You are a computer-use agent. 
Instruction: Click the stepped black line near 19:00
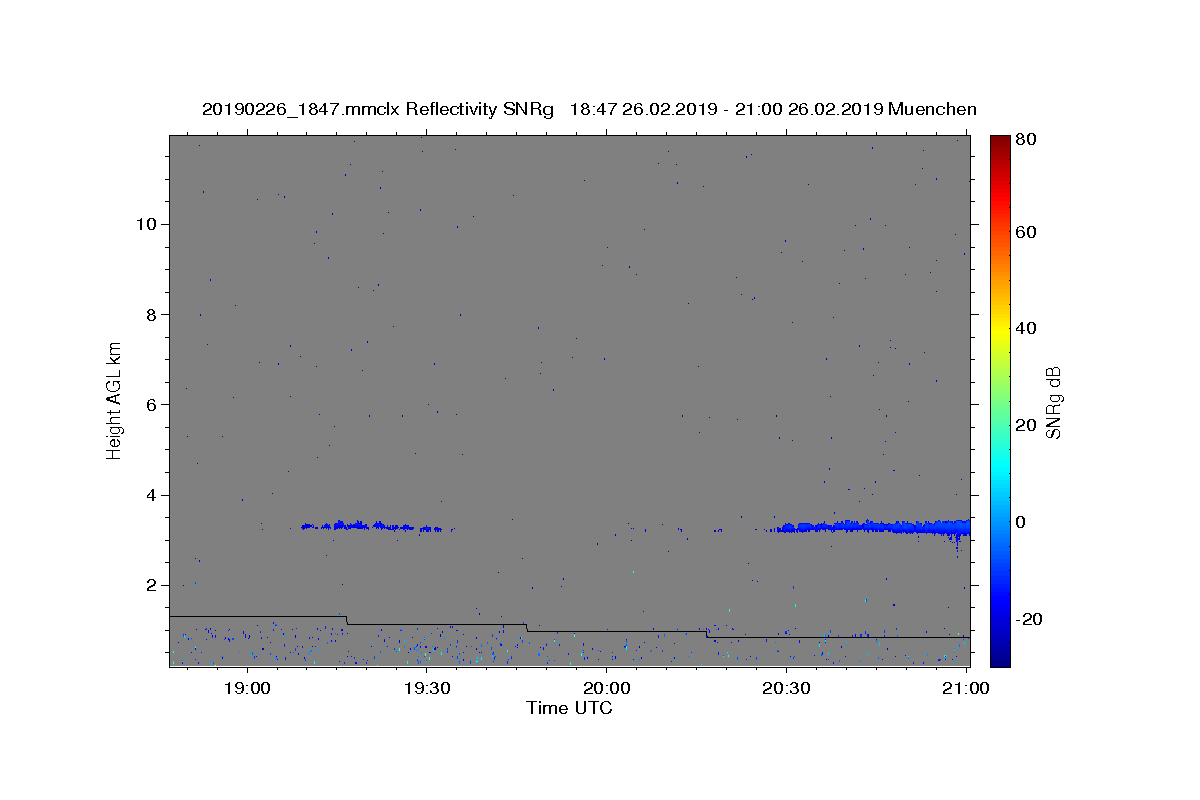[x=258, y=616]
